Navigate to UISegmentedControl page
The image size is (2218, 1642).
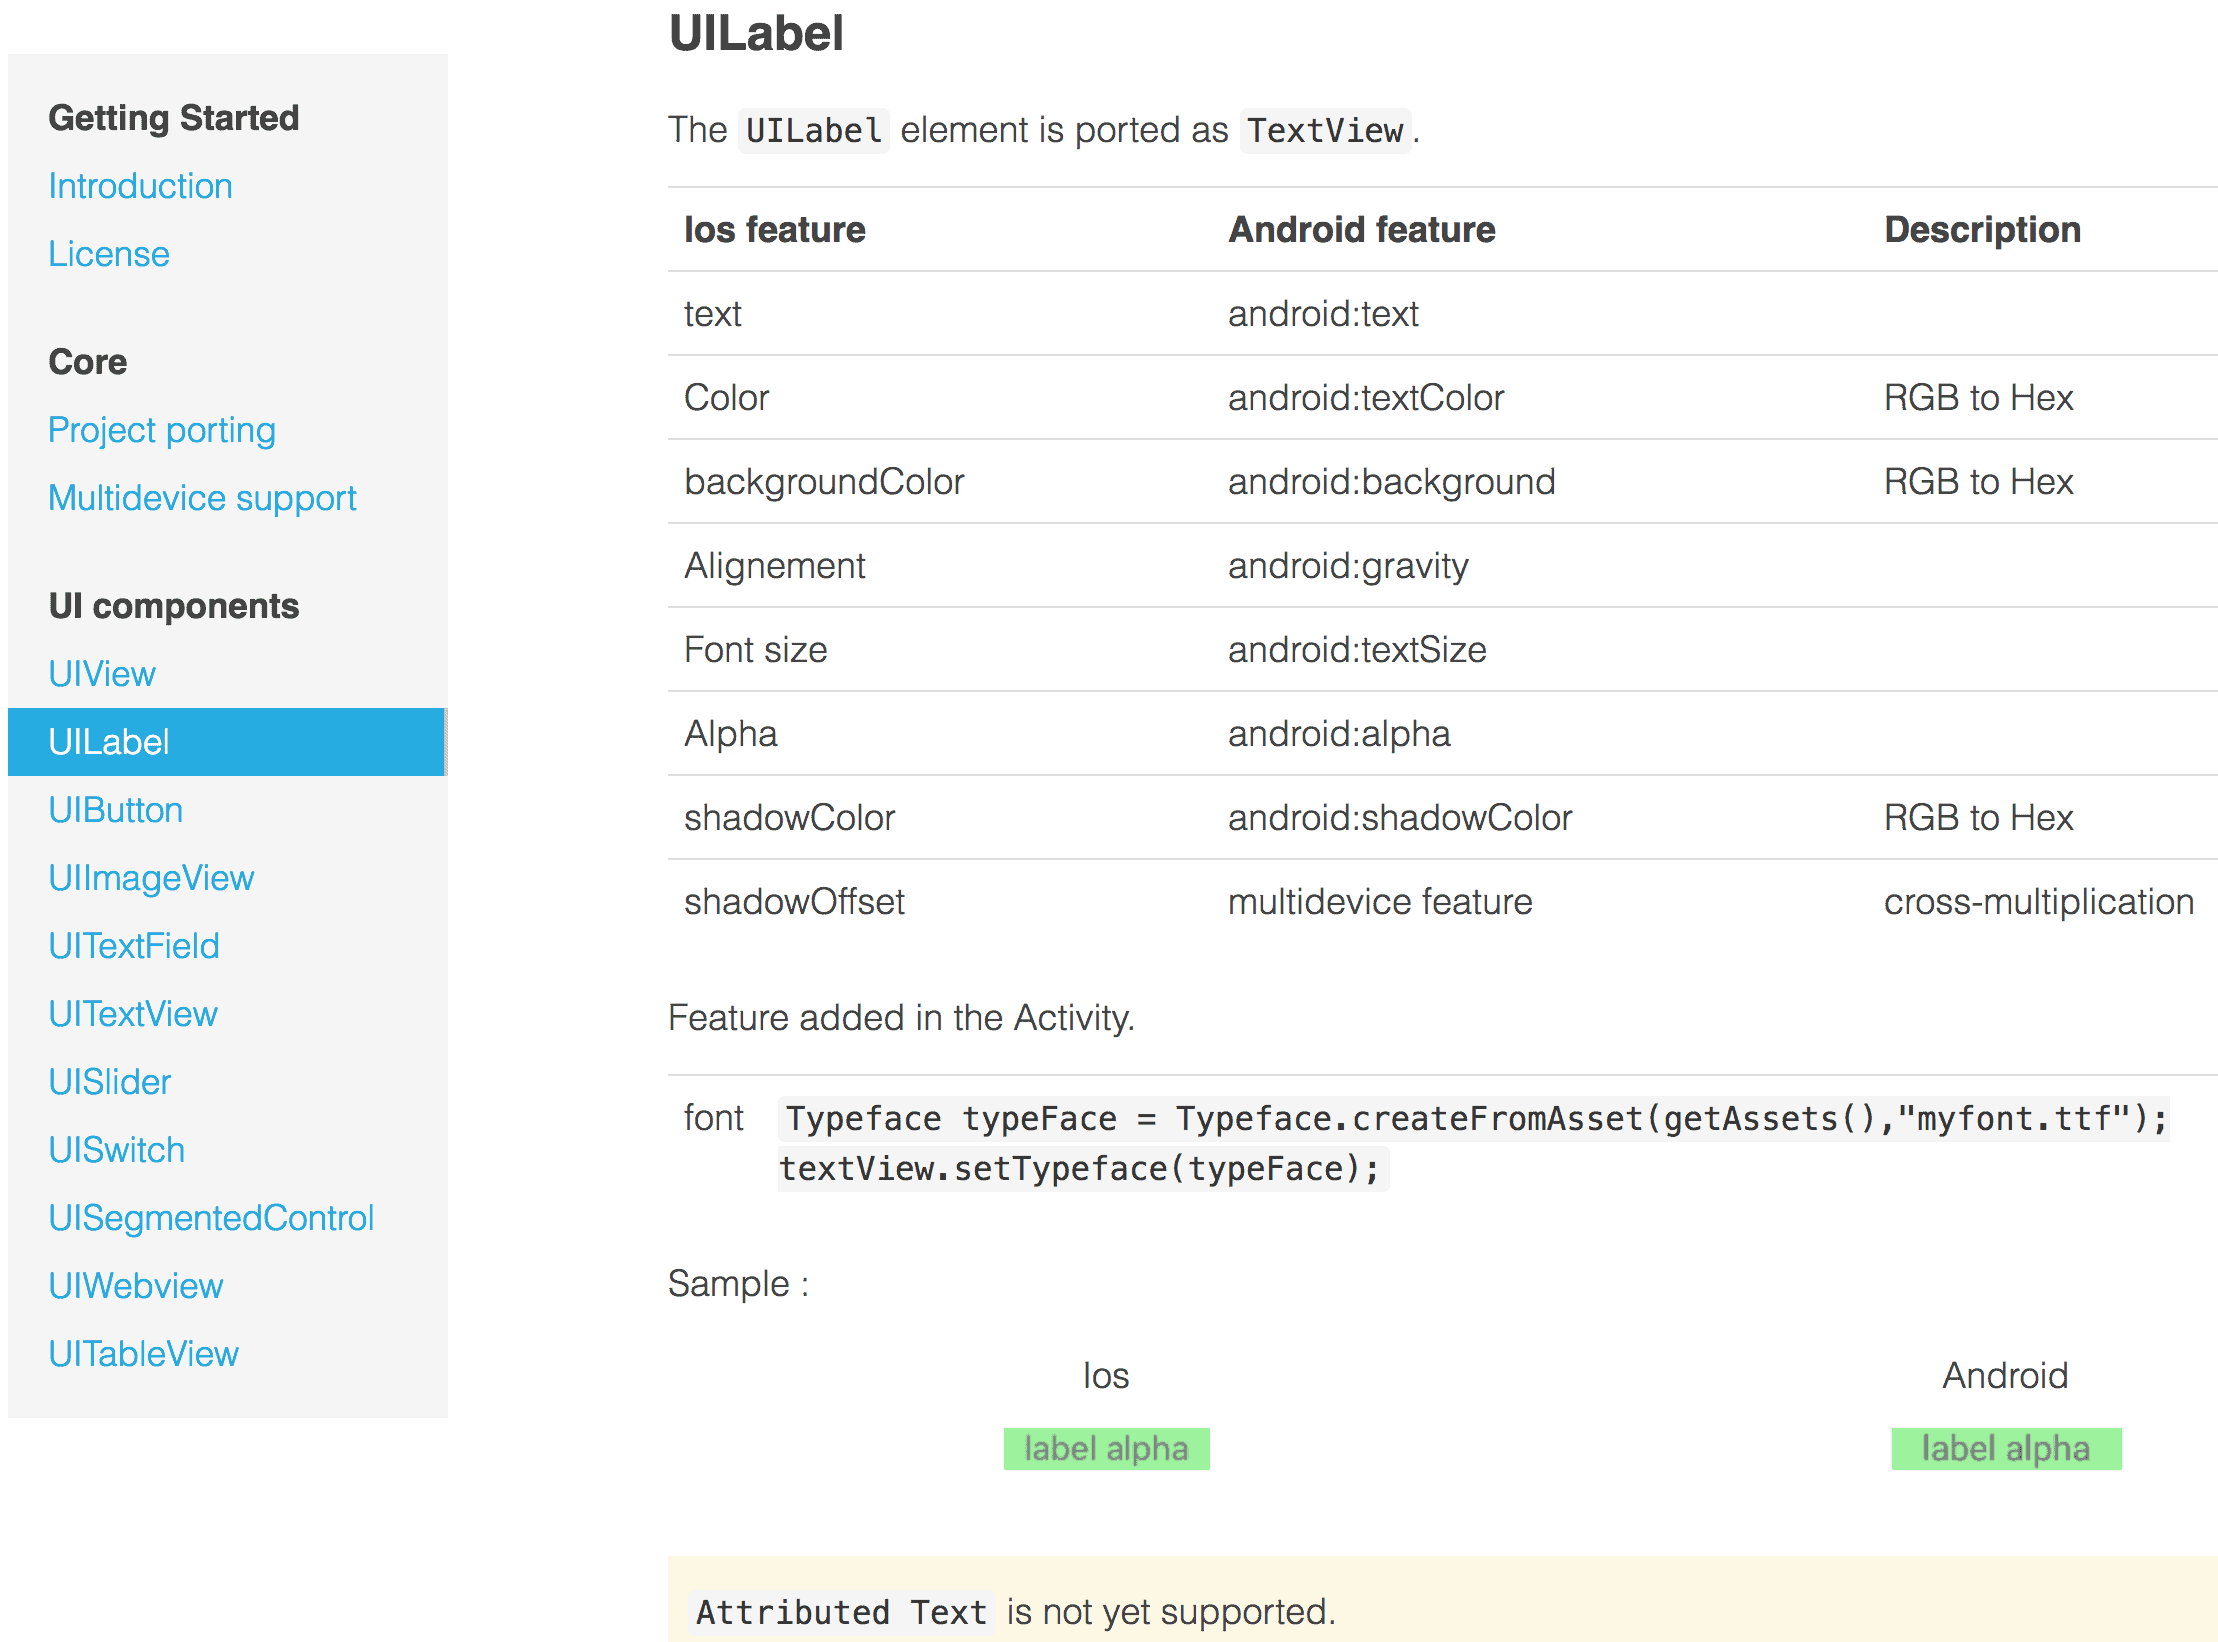(x=211, y=1218)
